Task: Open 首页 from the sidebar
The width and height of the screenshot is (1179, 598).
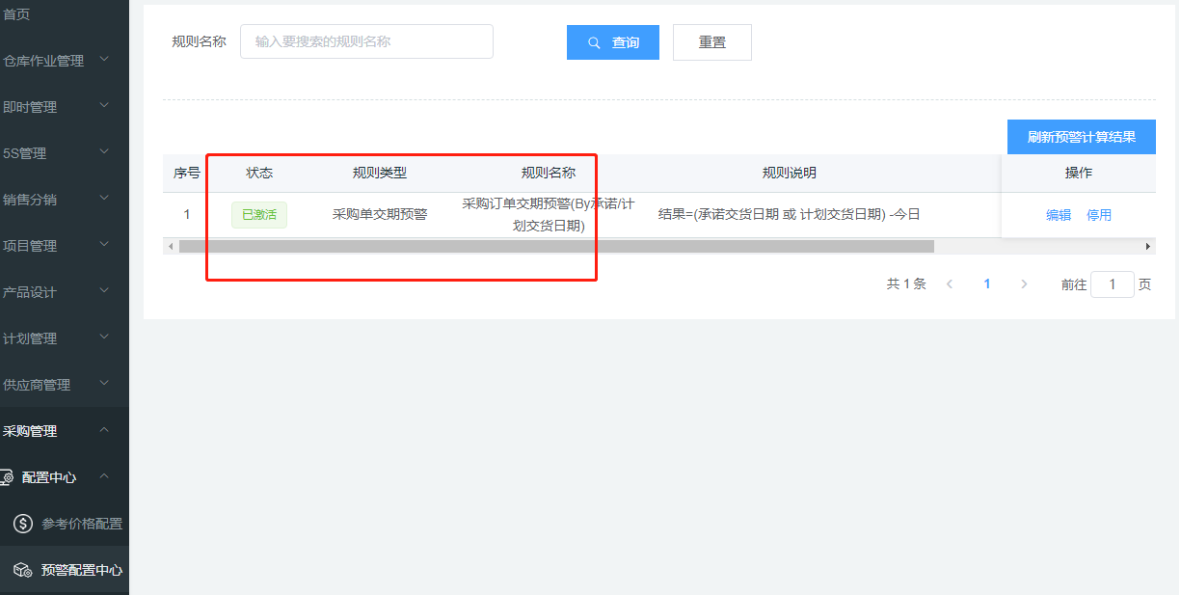Action: [x=17, y=14]
